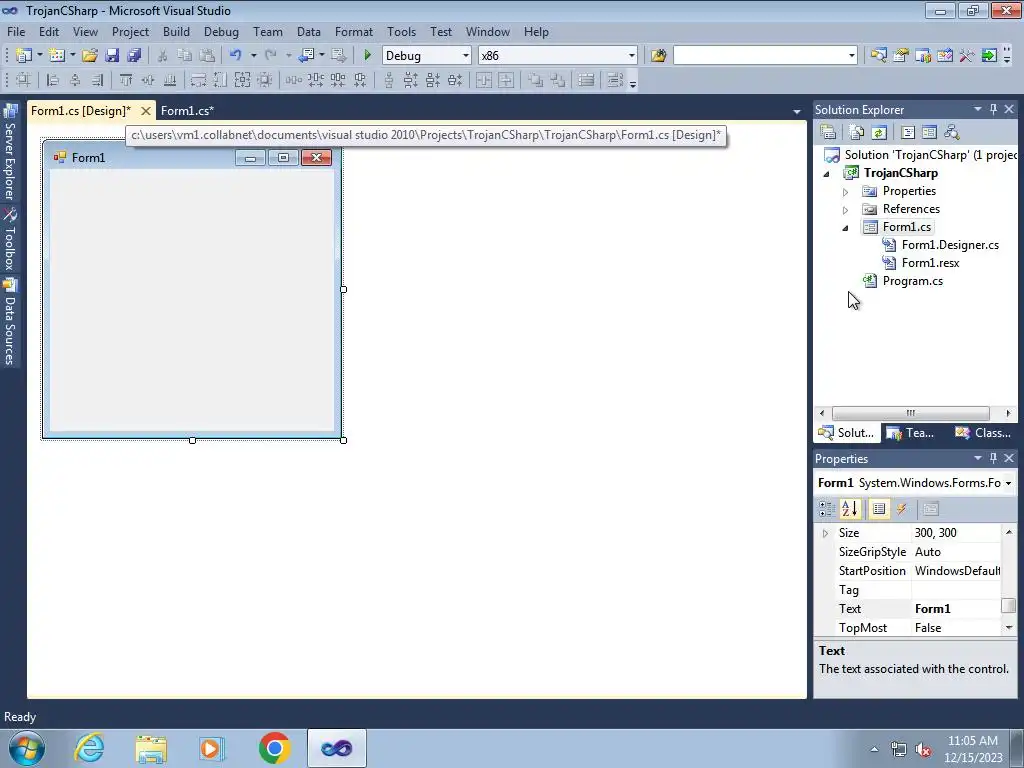Image resolution: width=1024 pixels, height=768 pixels.
Task: Switch Properties panel to Events lightning button
Action: (901, 509)
